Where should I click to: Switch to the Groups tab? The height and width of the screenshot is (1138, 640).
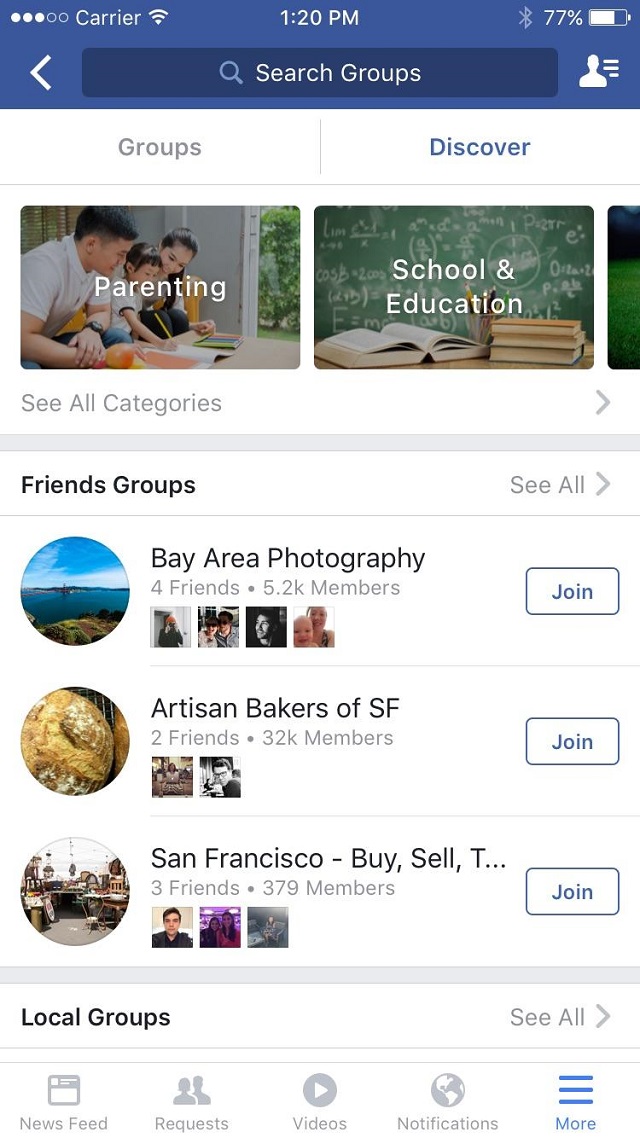(160, 147)
